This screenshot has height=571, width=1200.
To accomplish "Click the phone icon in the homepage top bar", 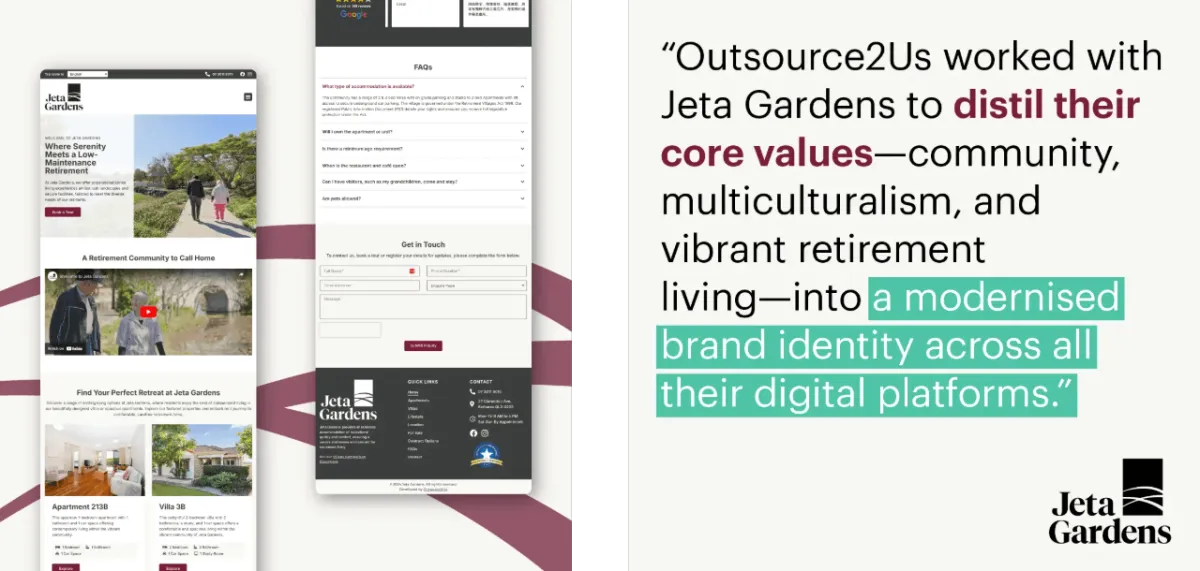I will pos(207,74).
